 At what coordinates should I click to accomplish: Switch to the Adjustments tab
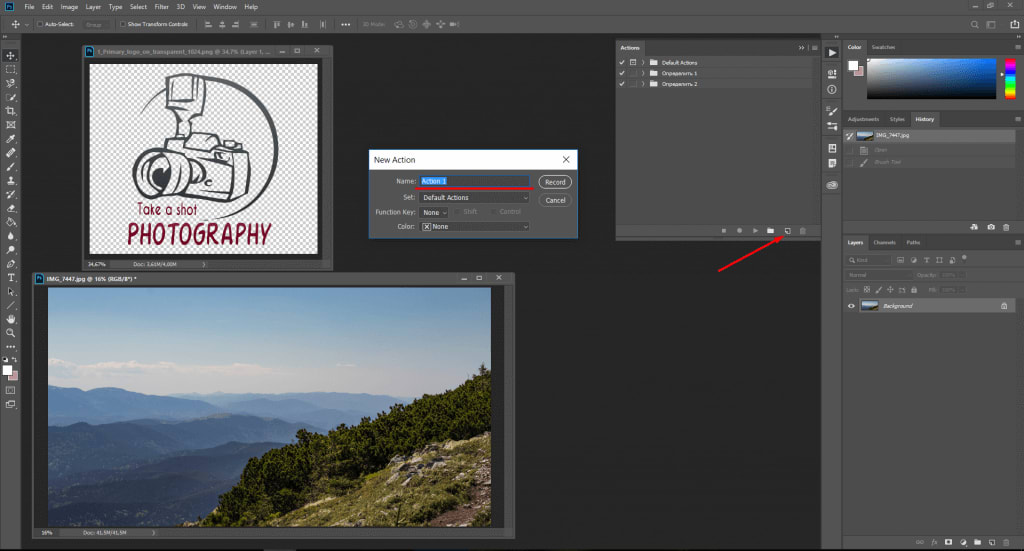(x=863, y=119)
